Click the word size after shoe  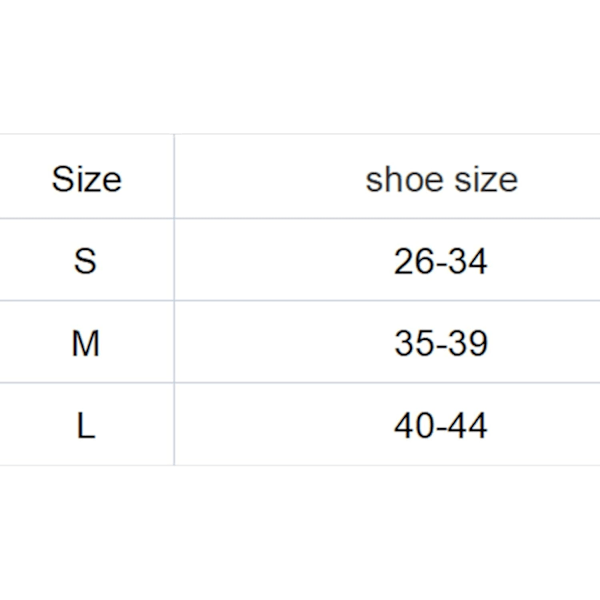486,180
